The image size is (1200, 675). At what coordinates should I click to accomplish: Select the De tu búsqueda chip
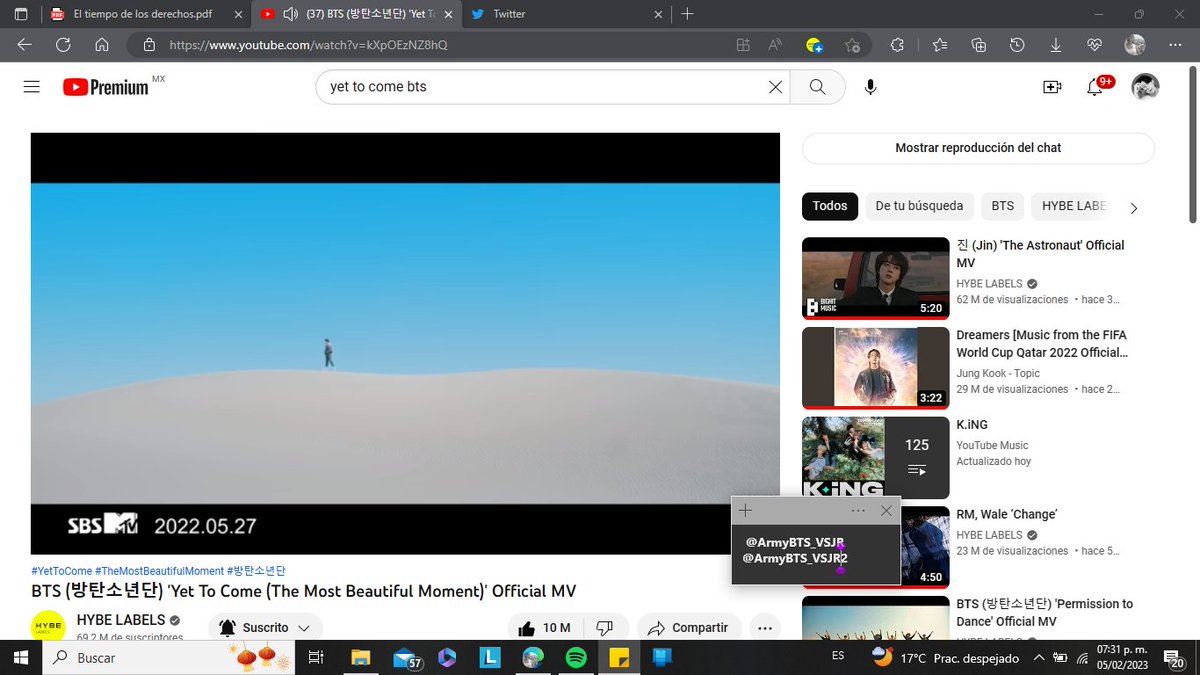coord(919,206)
